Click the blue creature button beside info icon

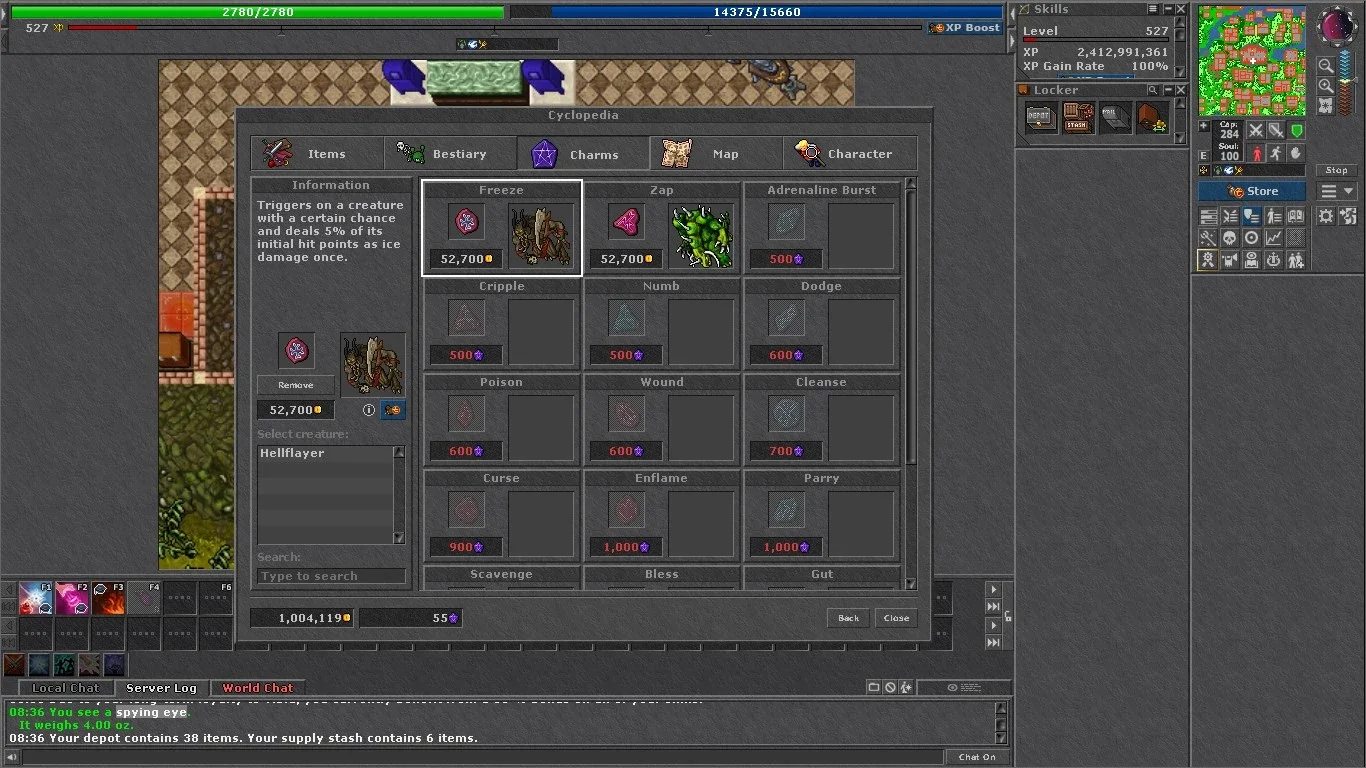pos(394,410)
